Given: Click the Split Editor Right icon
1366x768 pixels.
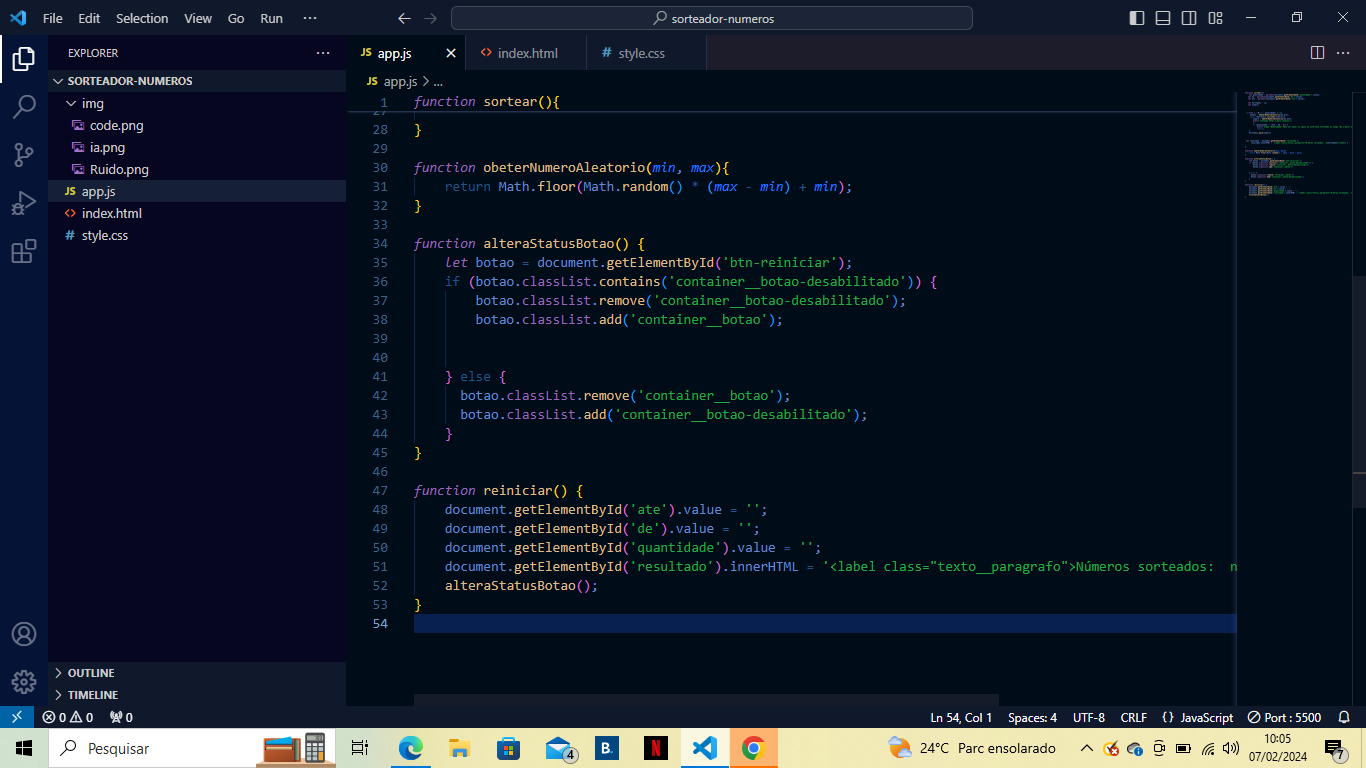Looking at the screenshot, I should [1317, 53].
